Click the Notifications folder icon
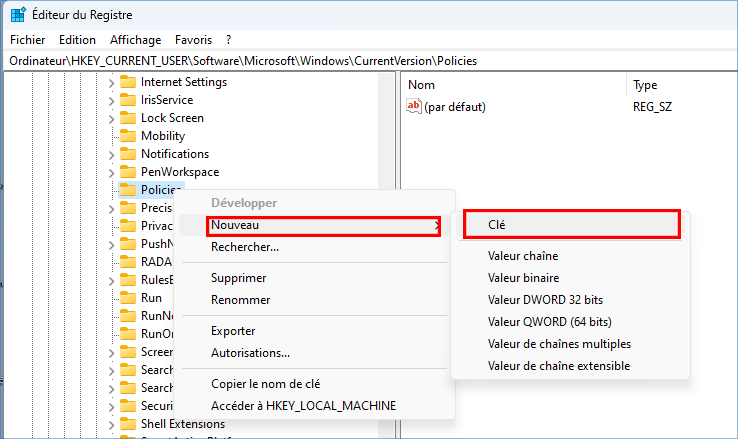 pyautogui.click(x=127, y=154)
